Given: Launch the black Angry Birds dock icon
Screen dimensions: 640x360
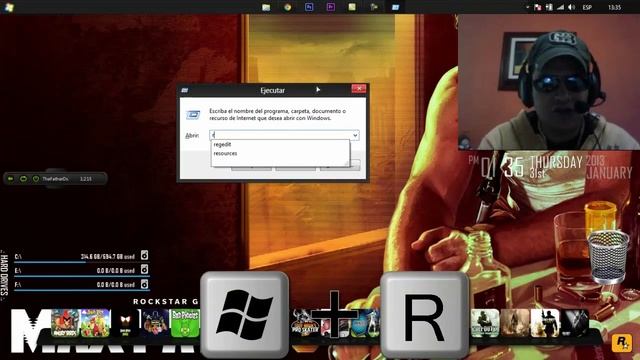Looking at the screenshot, I should point(125,323).
